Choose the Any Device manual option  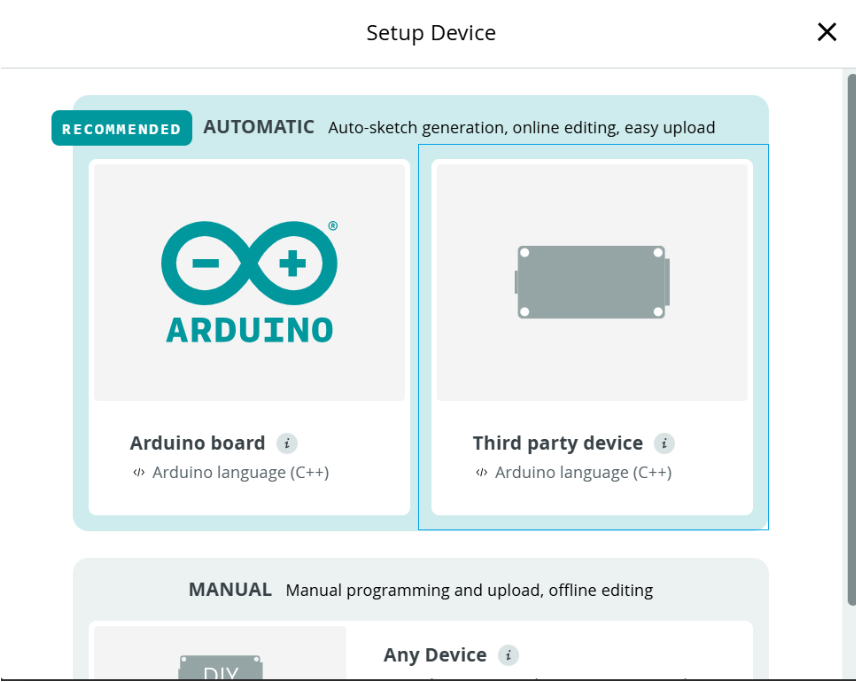point(435,655)
